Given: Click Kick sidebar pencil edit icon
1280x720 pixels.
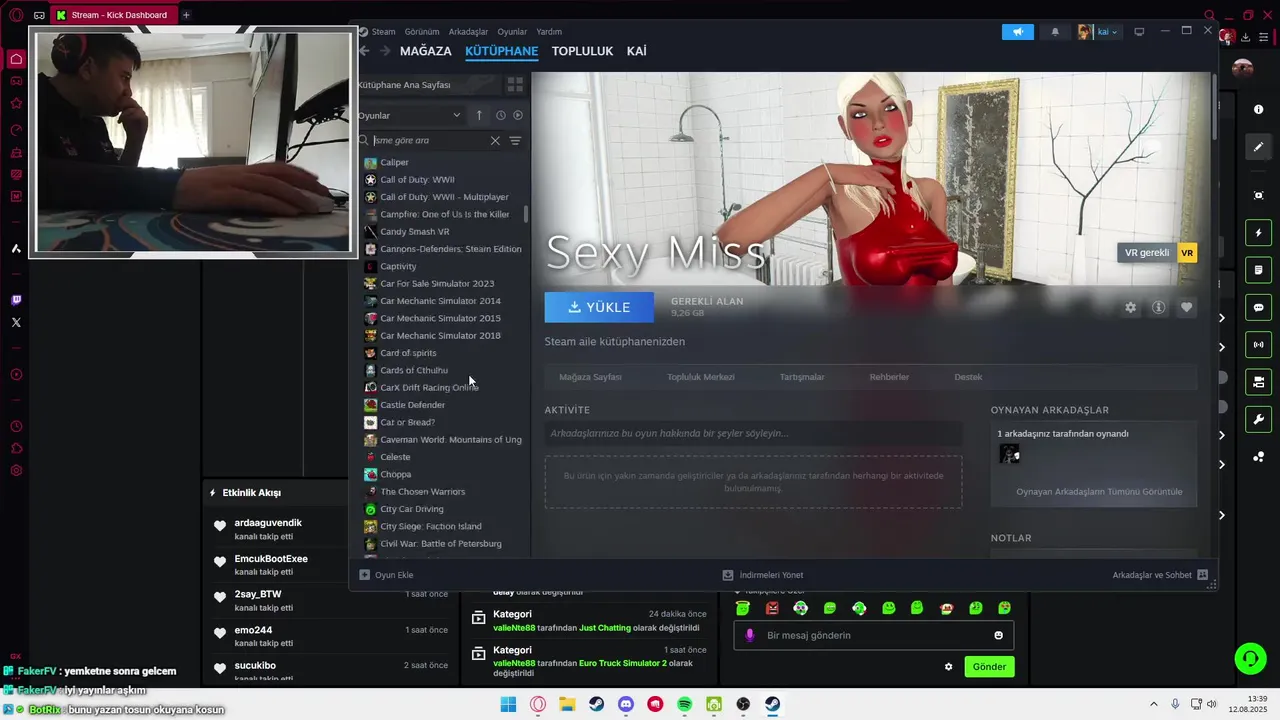Looking at the screenshot, I should (1259, 147).
